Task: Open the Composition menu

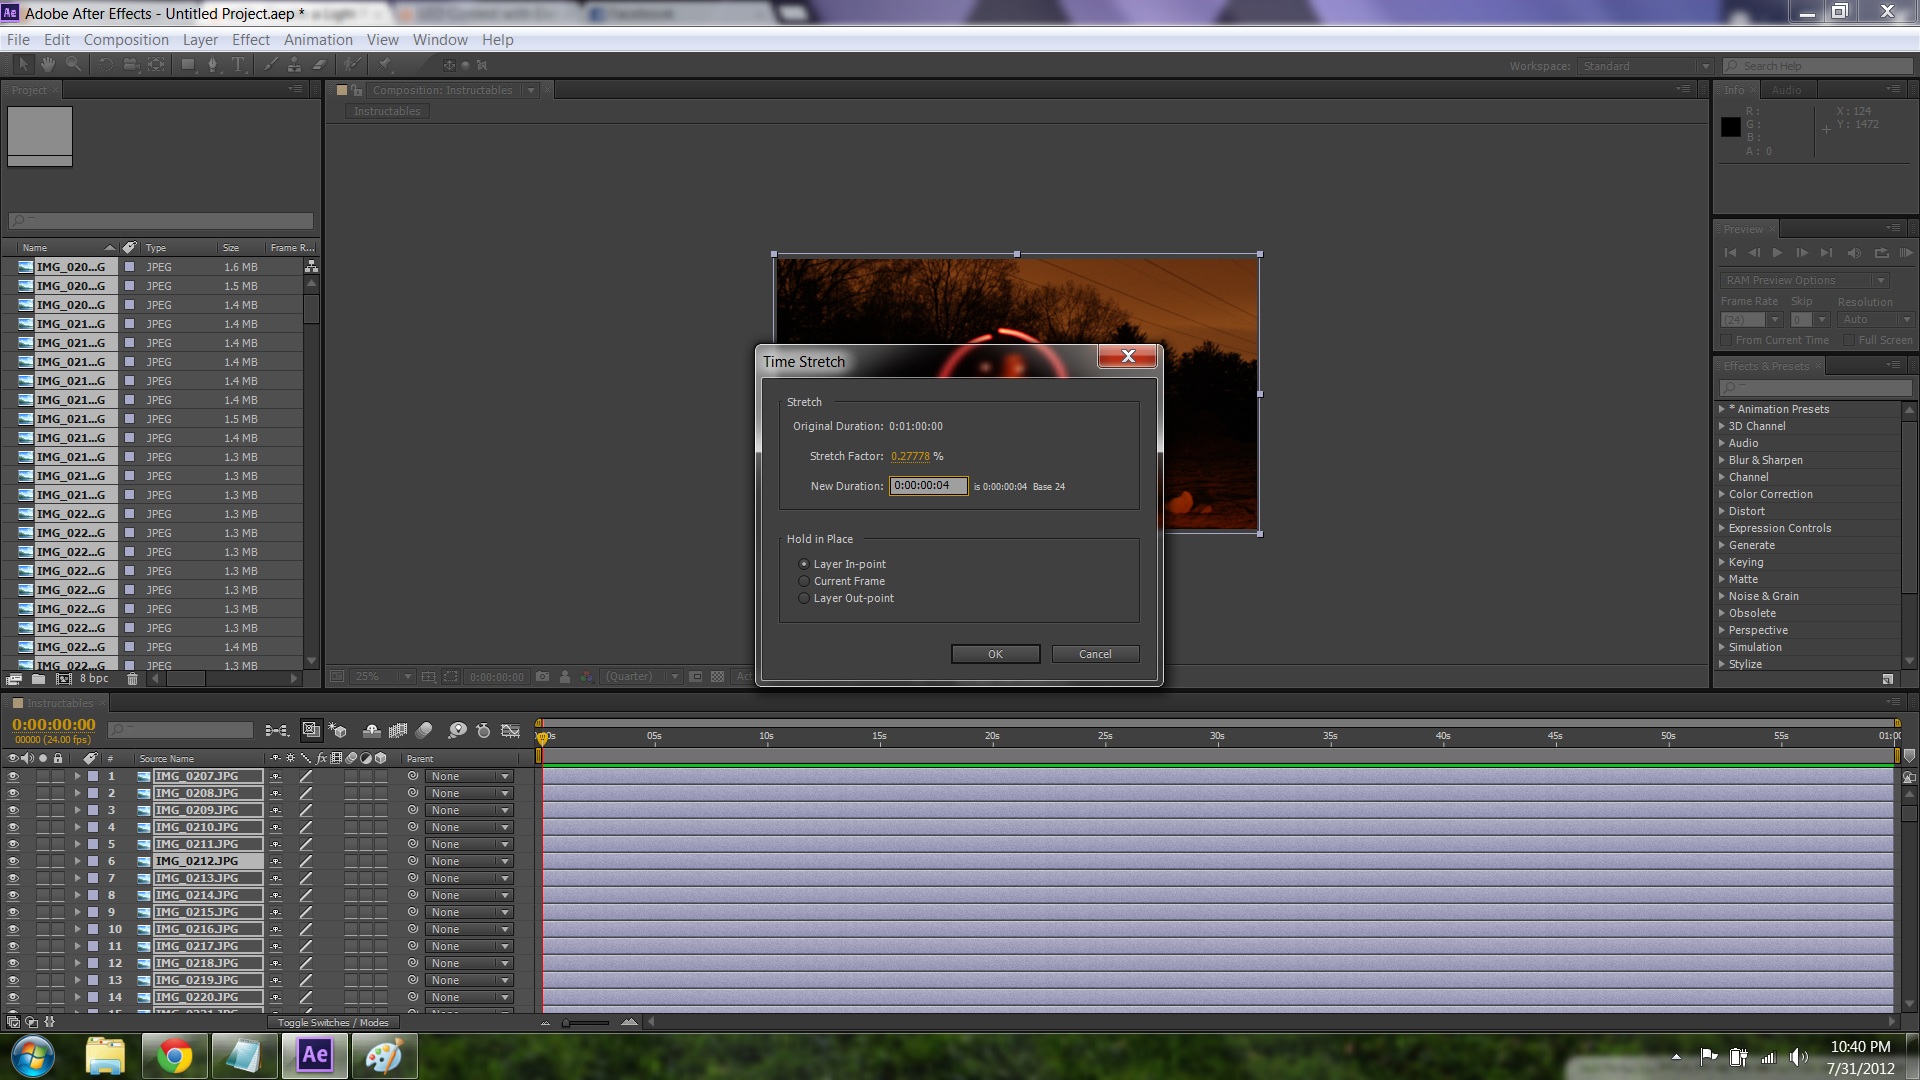Action: (x=124, y=40)
